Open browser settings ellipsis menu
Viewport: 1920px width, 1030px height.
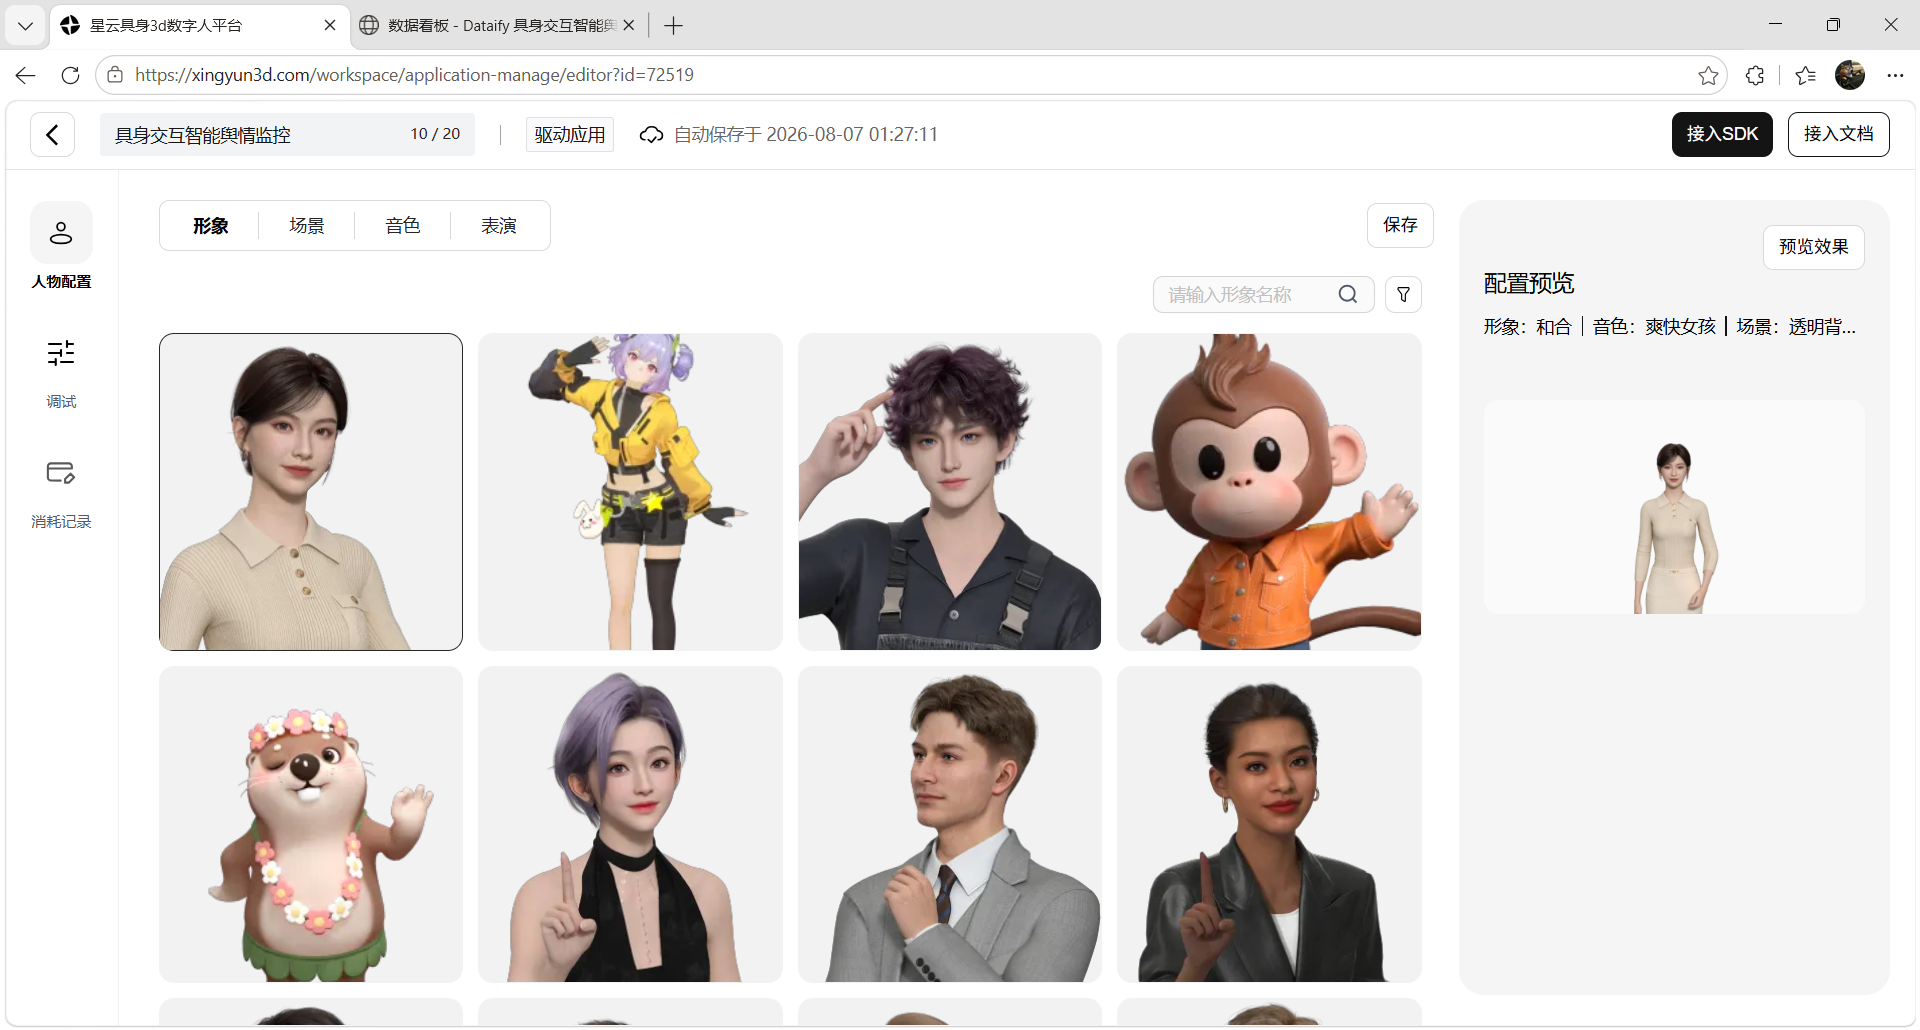coord(1895,75)
